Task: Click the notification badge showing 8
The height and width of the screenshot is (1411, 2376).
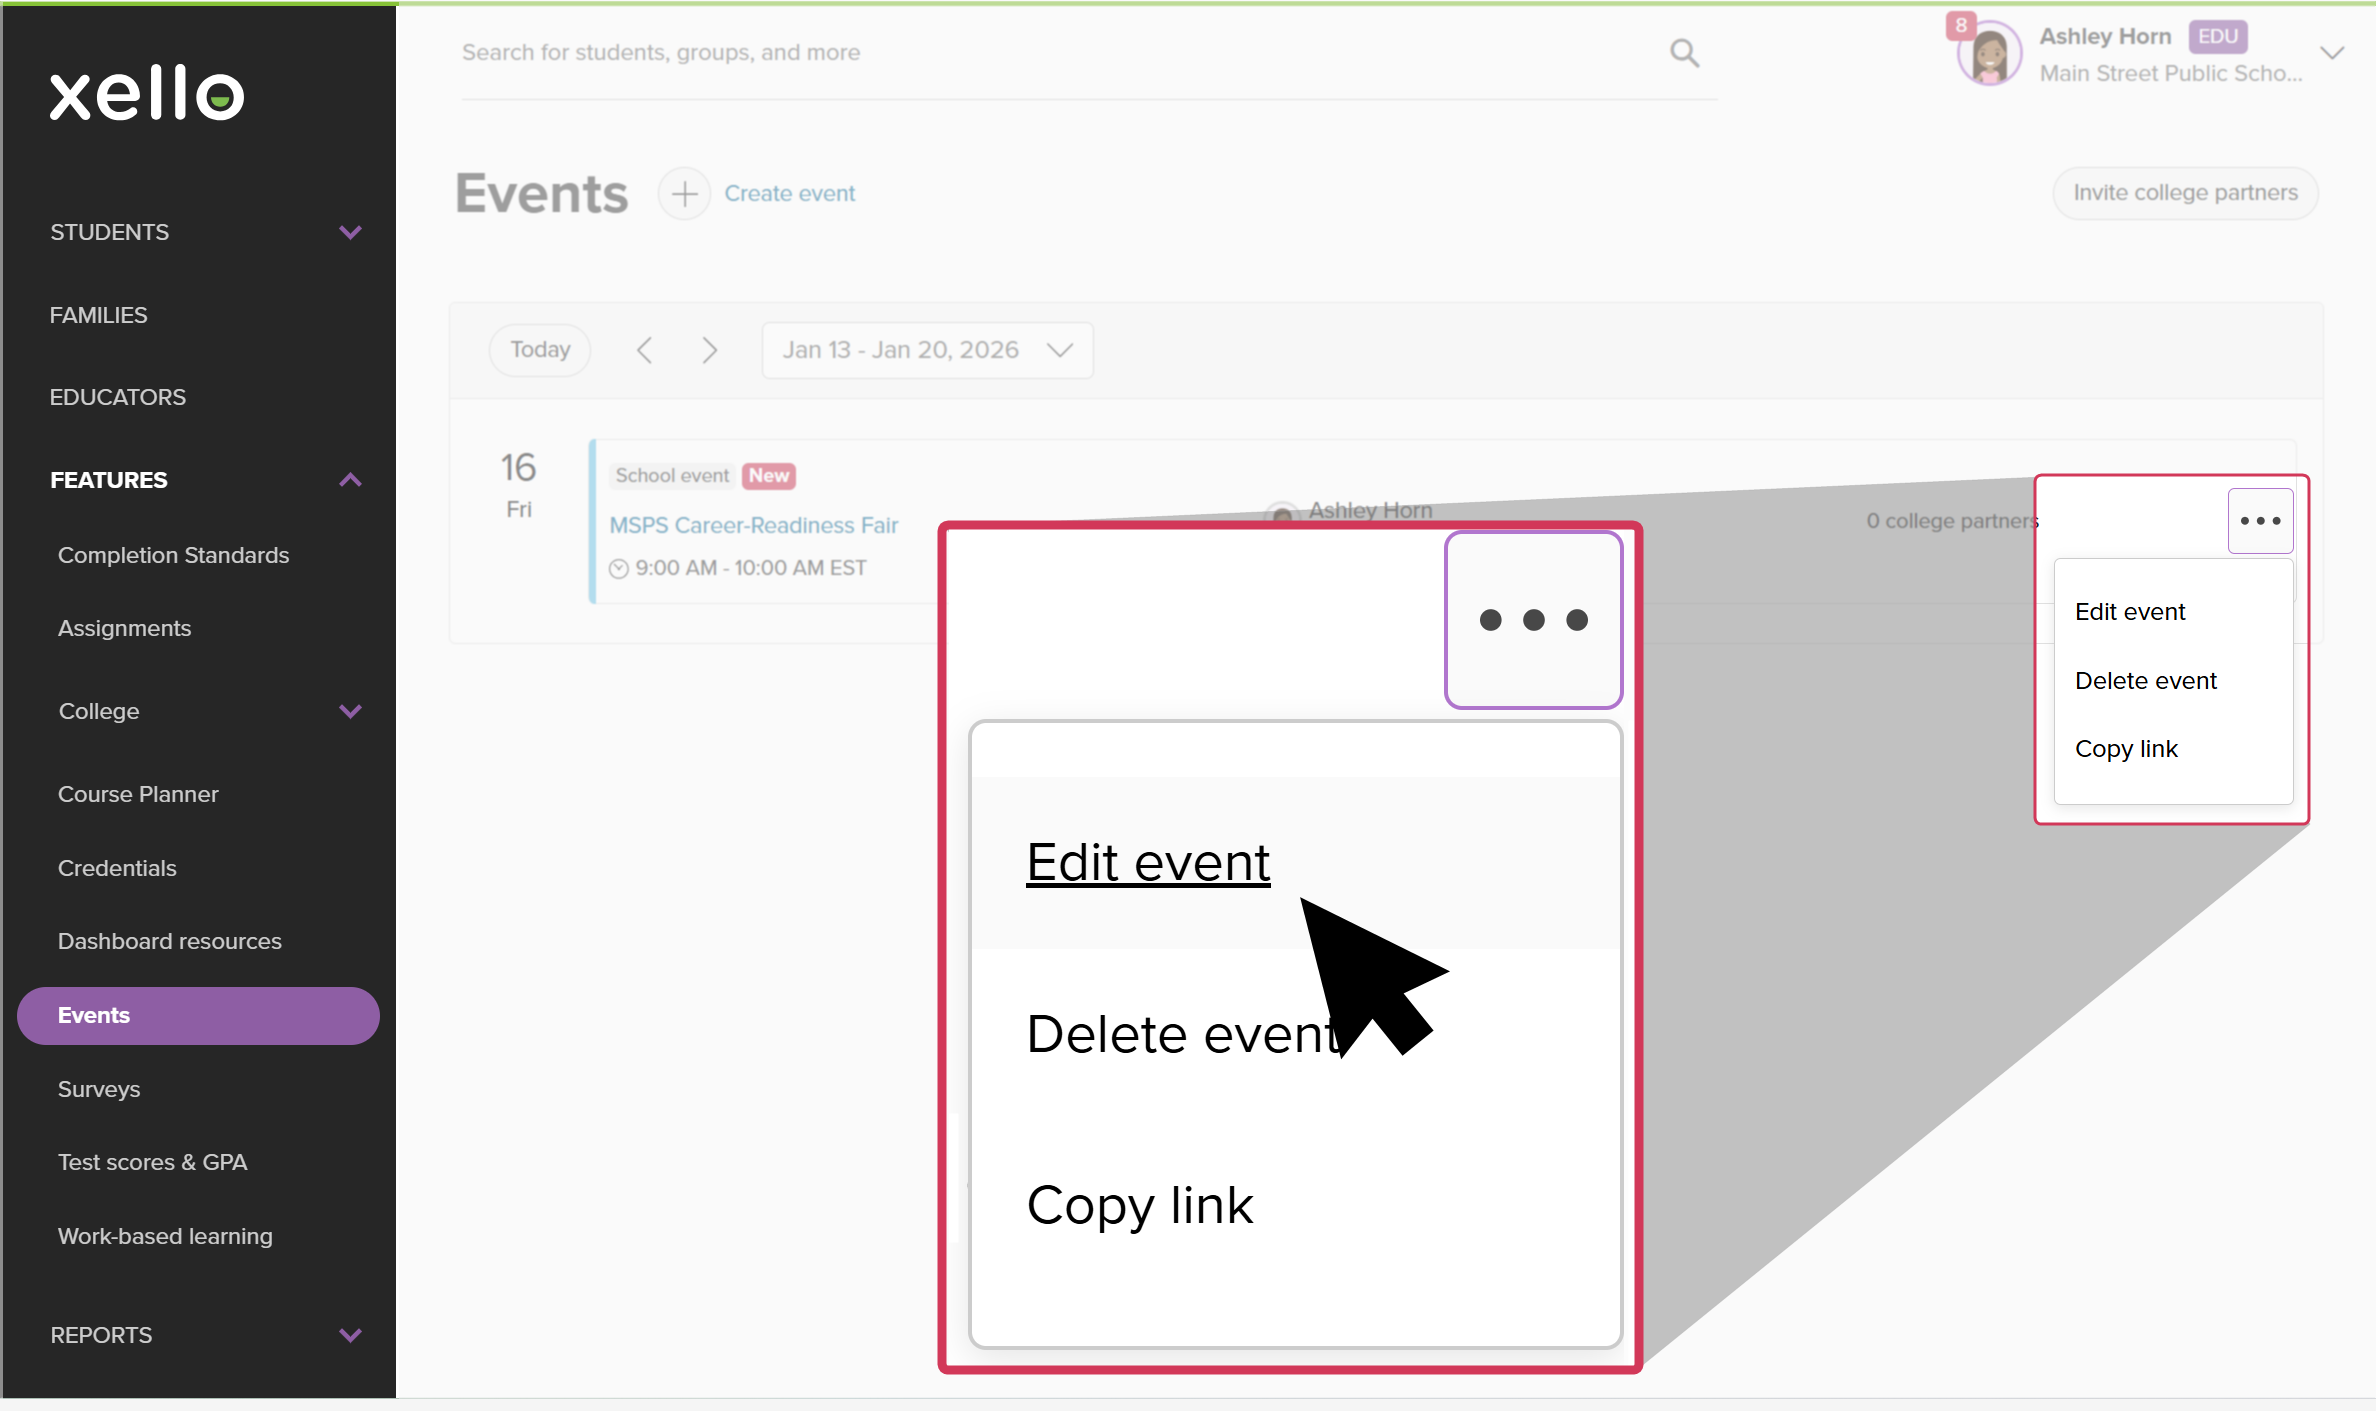Action: pyautogui.click(x=1960, y=25)
